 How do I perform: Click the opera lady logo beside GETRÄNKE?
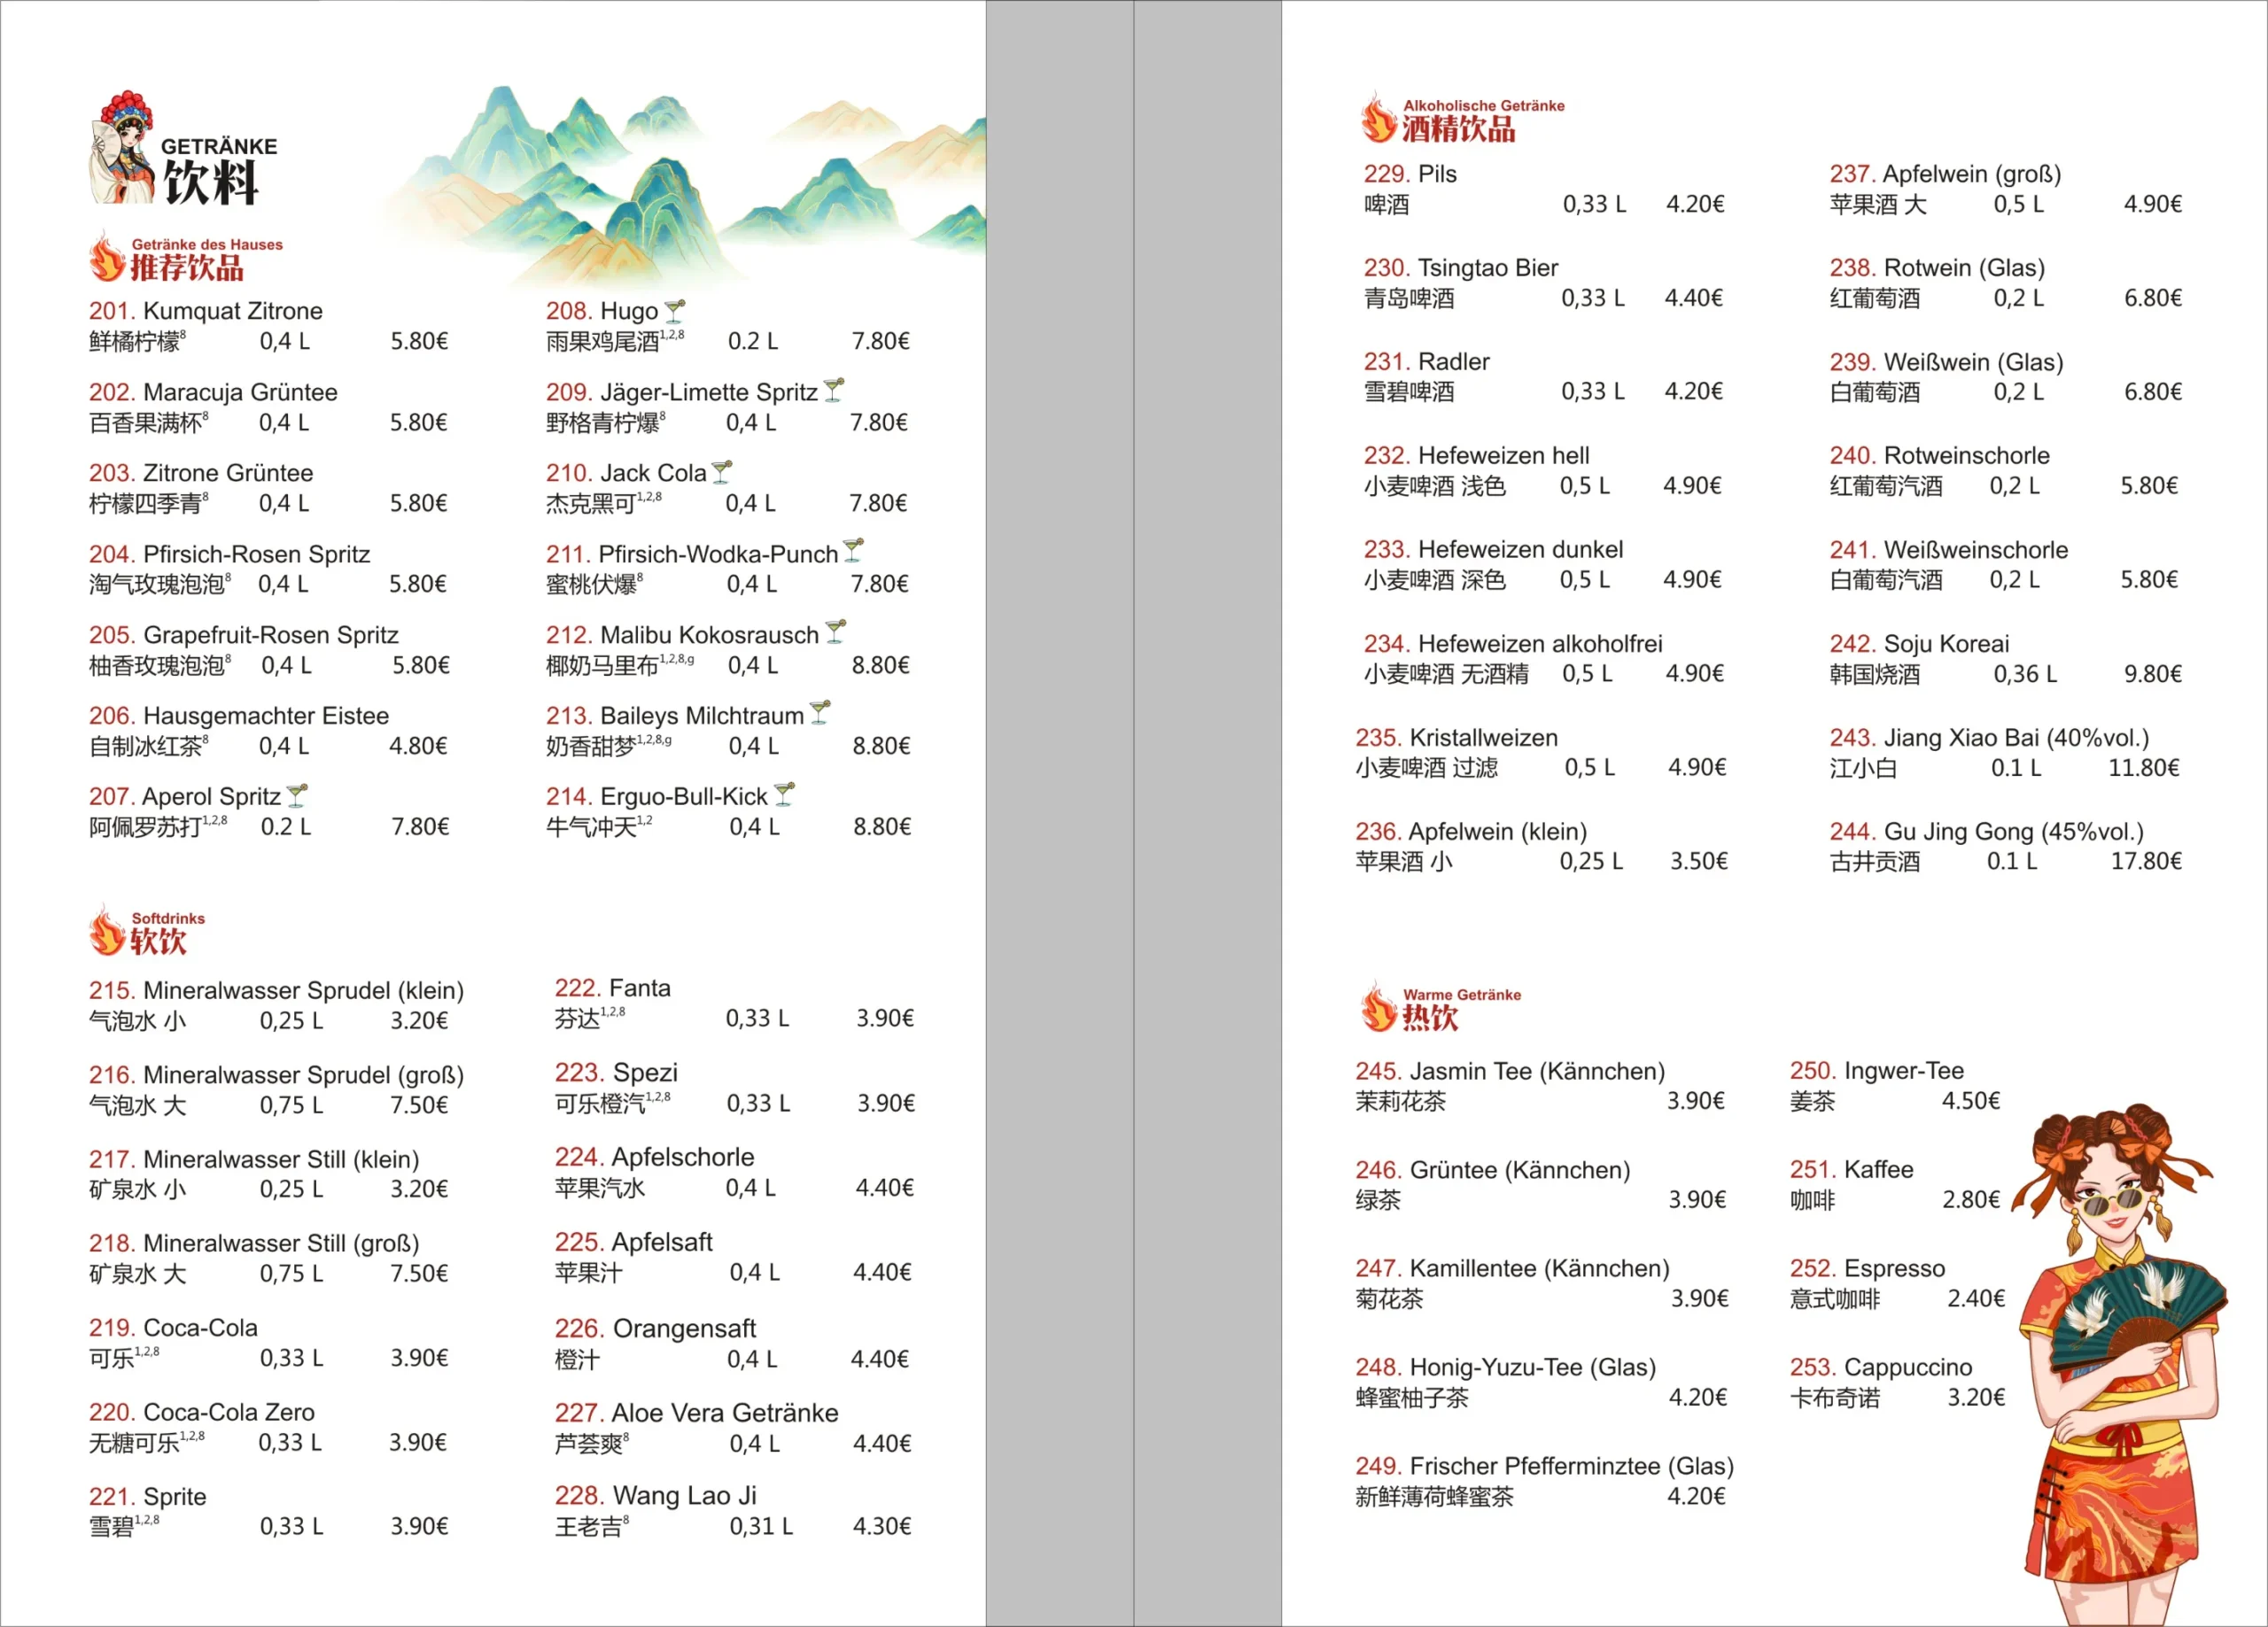pyautogui.click(x=123, y=148)
